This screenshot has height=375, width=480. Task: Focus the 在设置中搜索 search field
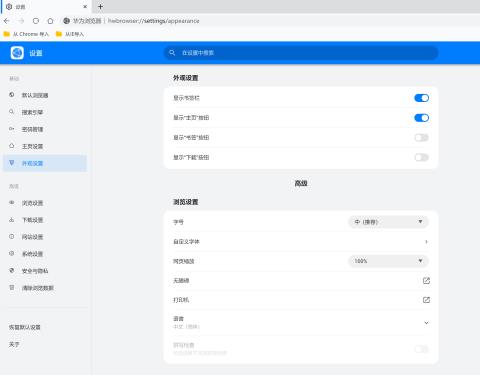coord(301,53)
